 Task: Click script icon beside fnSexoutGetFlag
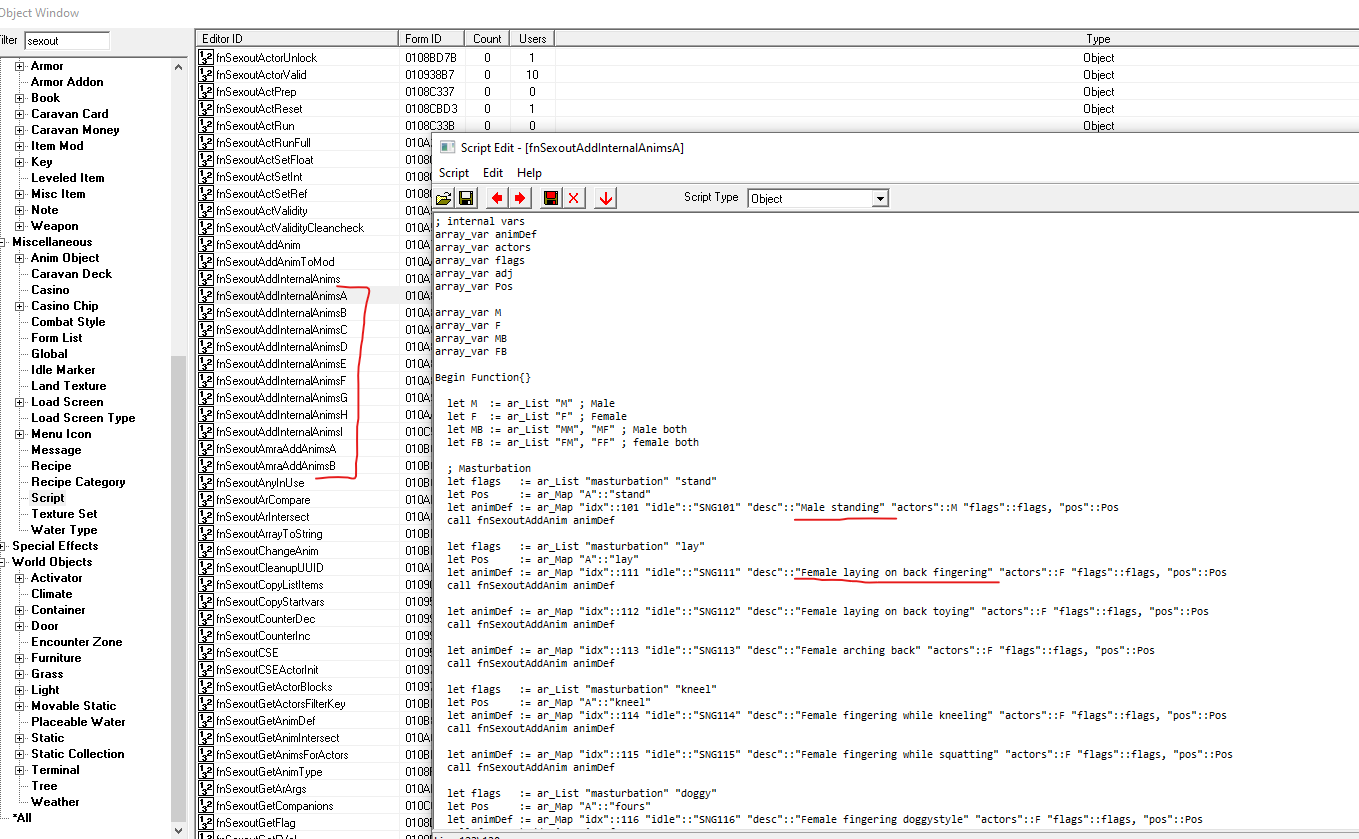point(206,823)
